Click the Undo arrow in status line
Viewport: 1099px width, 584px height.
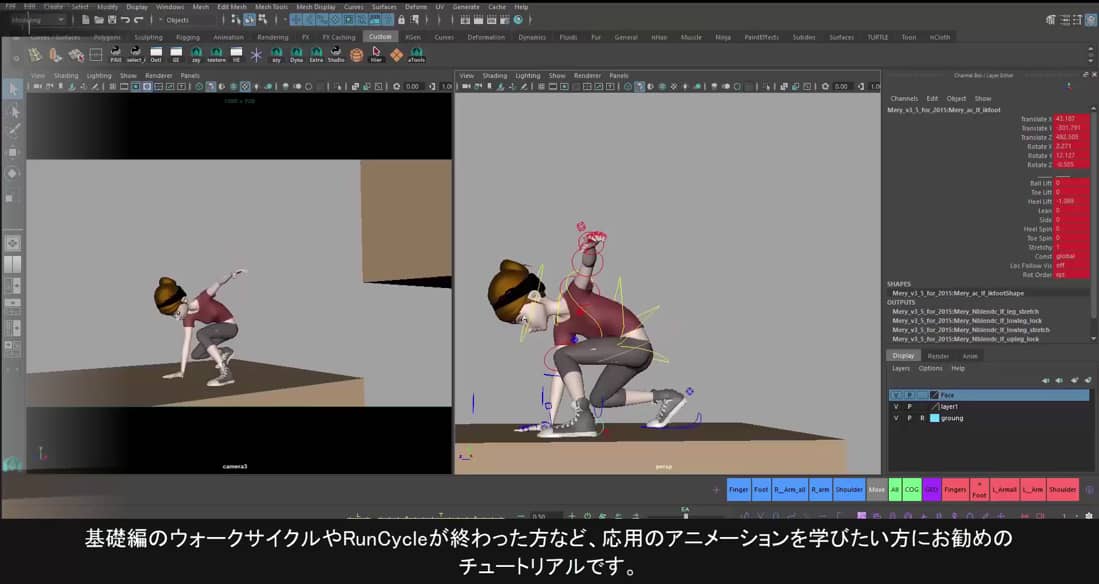[x=125, y=20]
